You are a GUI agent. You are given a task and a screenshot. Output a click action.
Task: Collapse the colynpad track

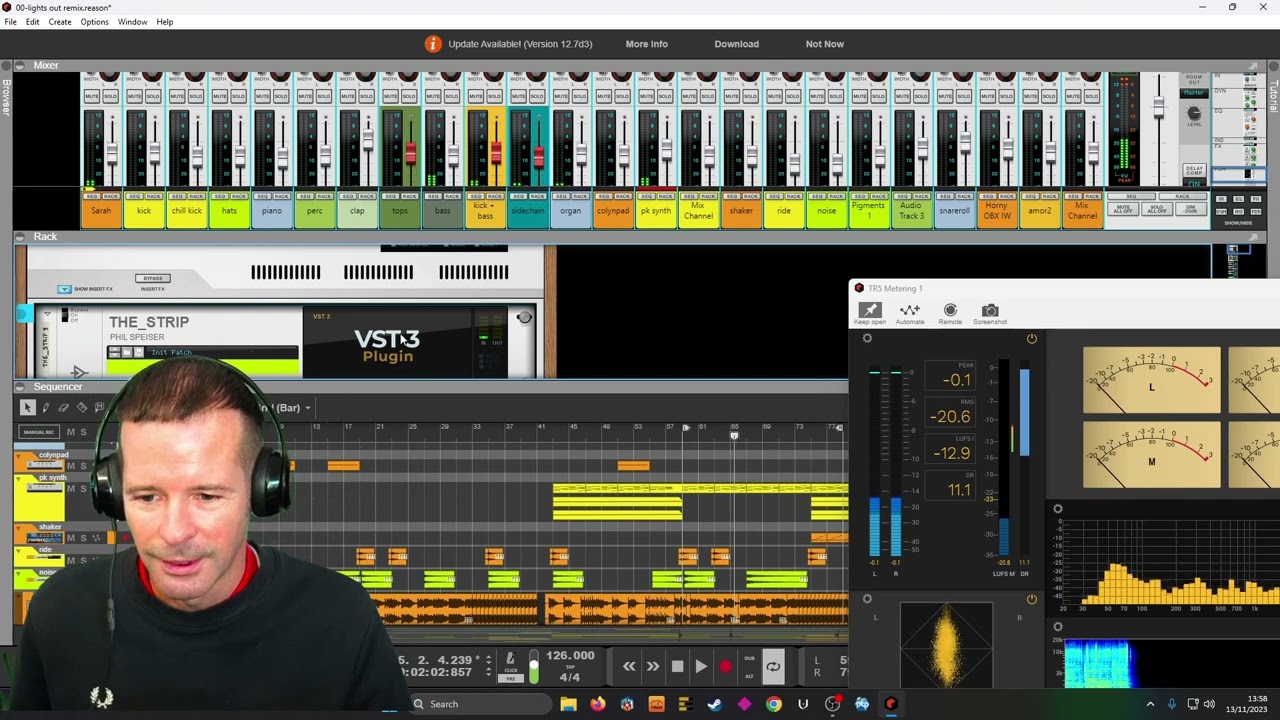pyautogui.click(x=18, y=455)
